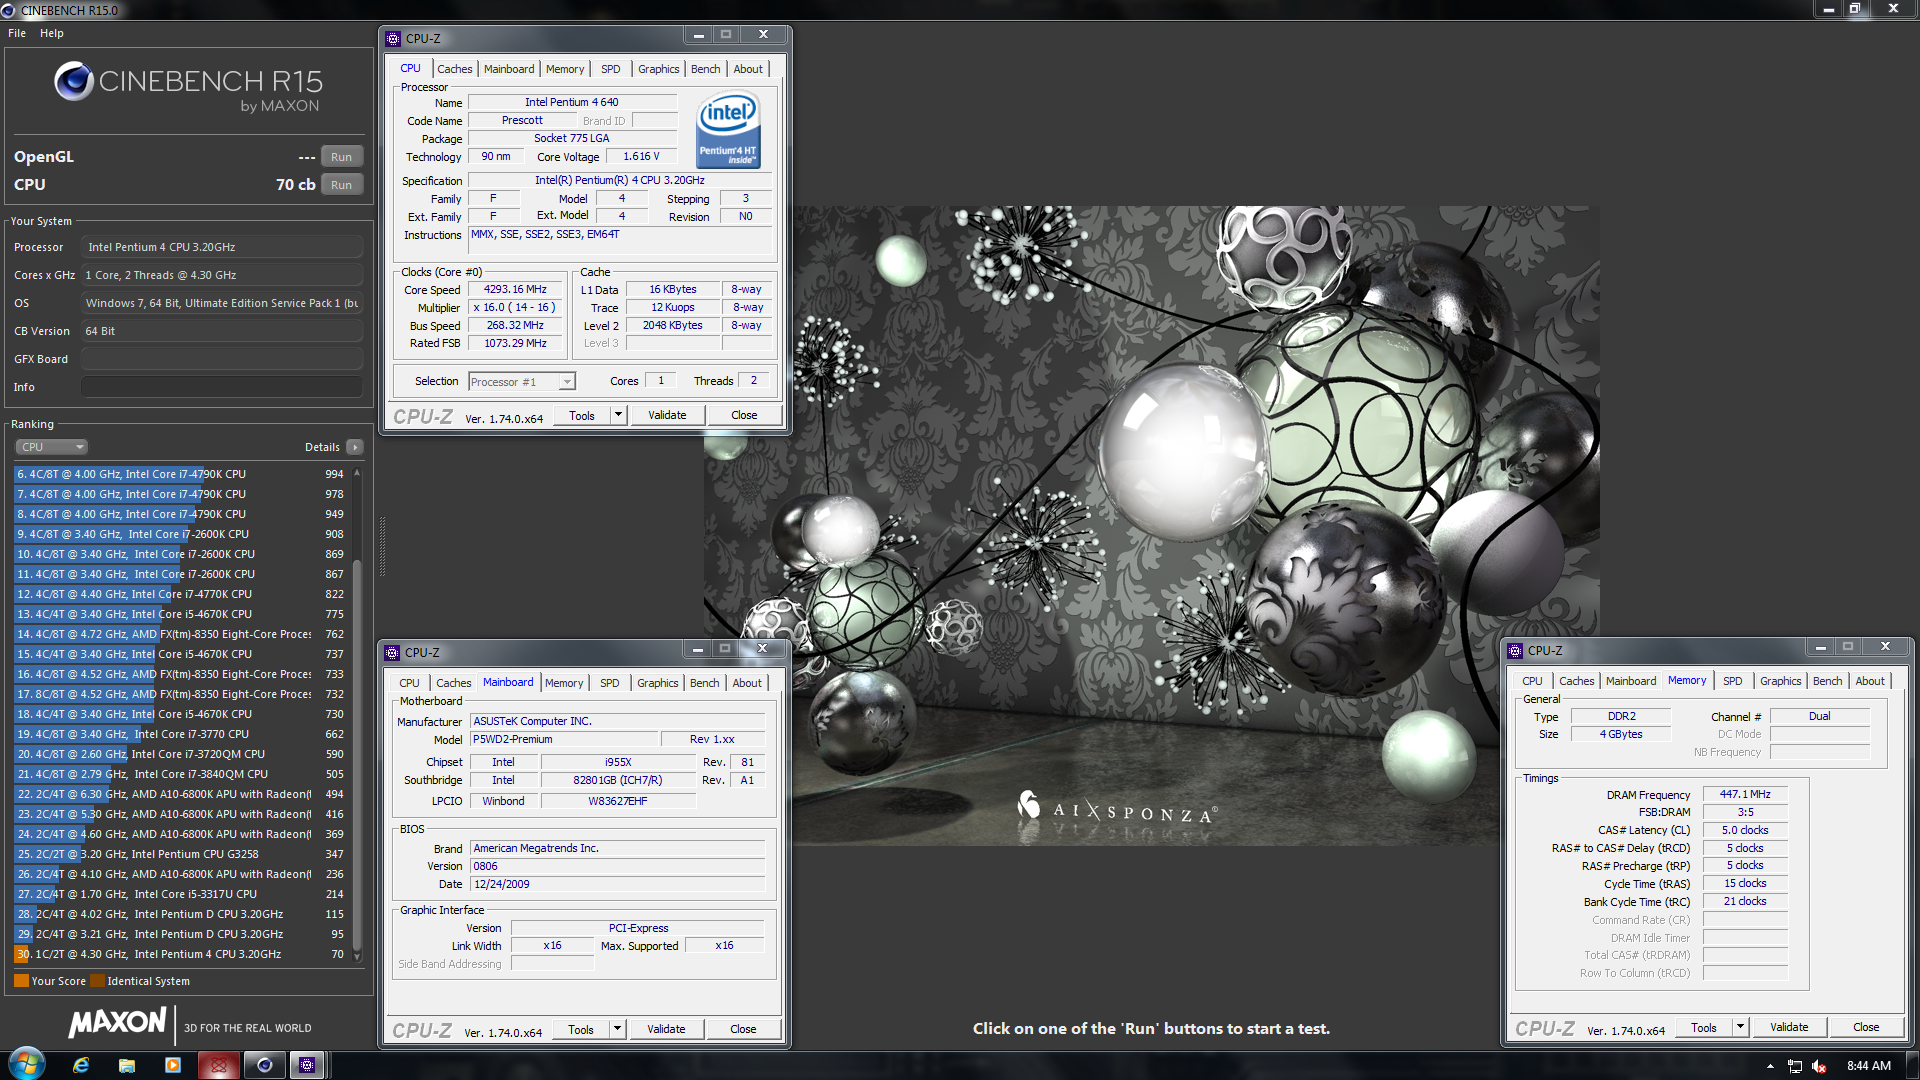Click the taskbar clock showing 8:44 AM
Screen dimensions: 1920x1080
[x=1868, y=1066]
